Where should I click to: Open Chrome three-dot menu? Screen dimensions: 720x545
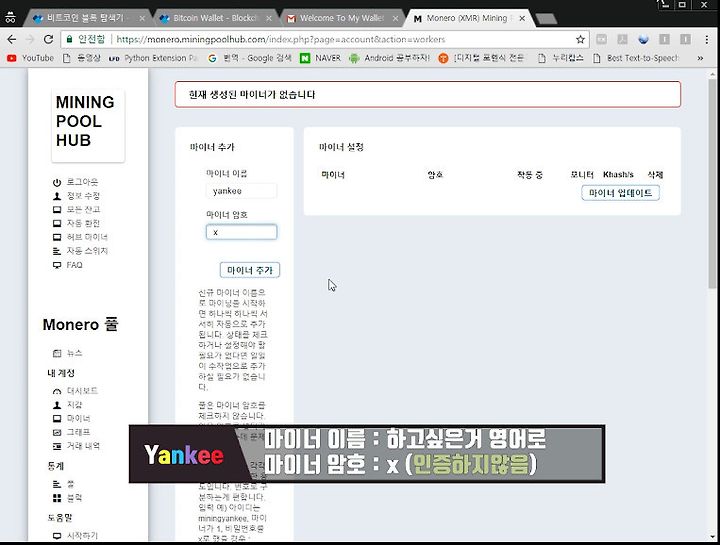[x=707, y=39]
